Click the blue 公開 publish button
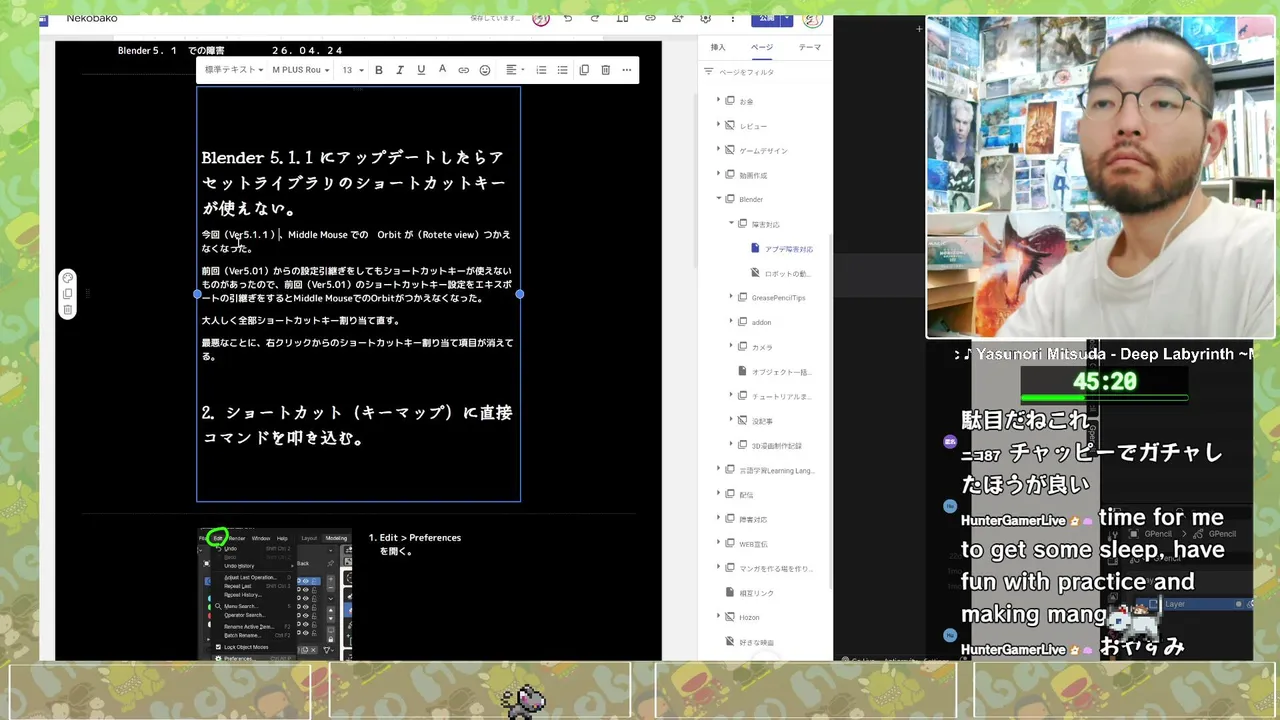The height and width of the screenshot is (720, 1280). coord(766,18)
